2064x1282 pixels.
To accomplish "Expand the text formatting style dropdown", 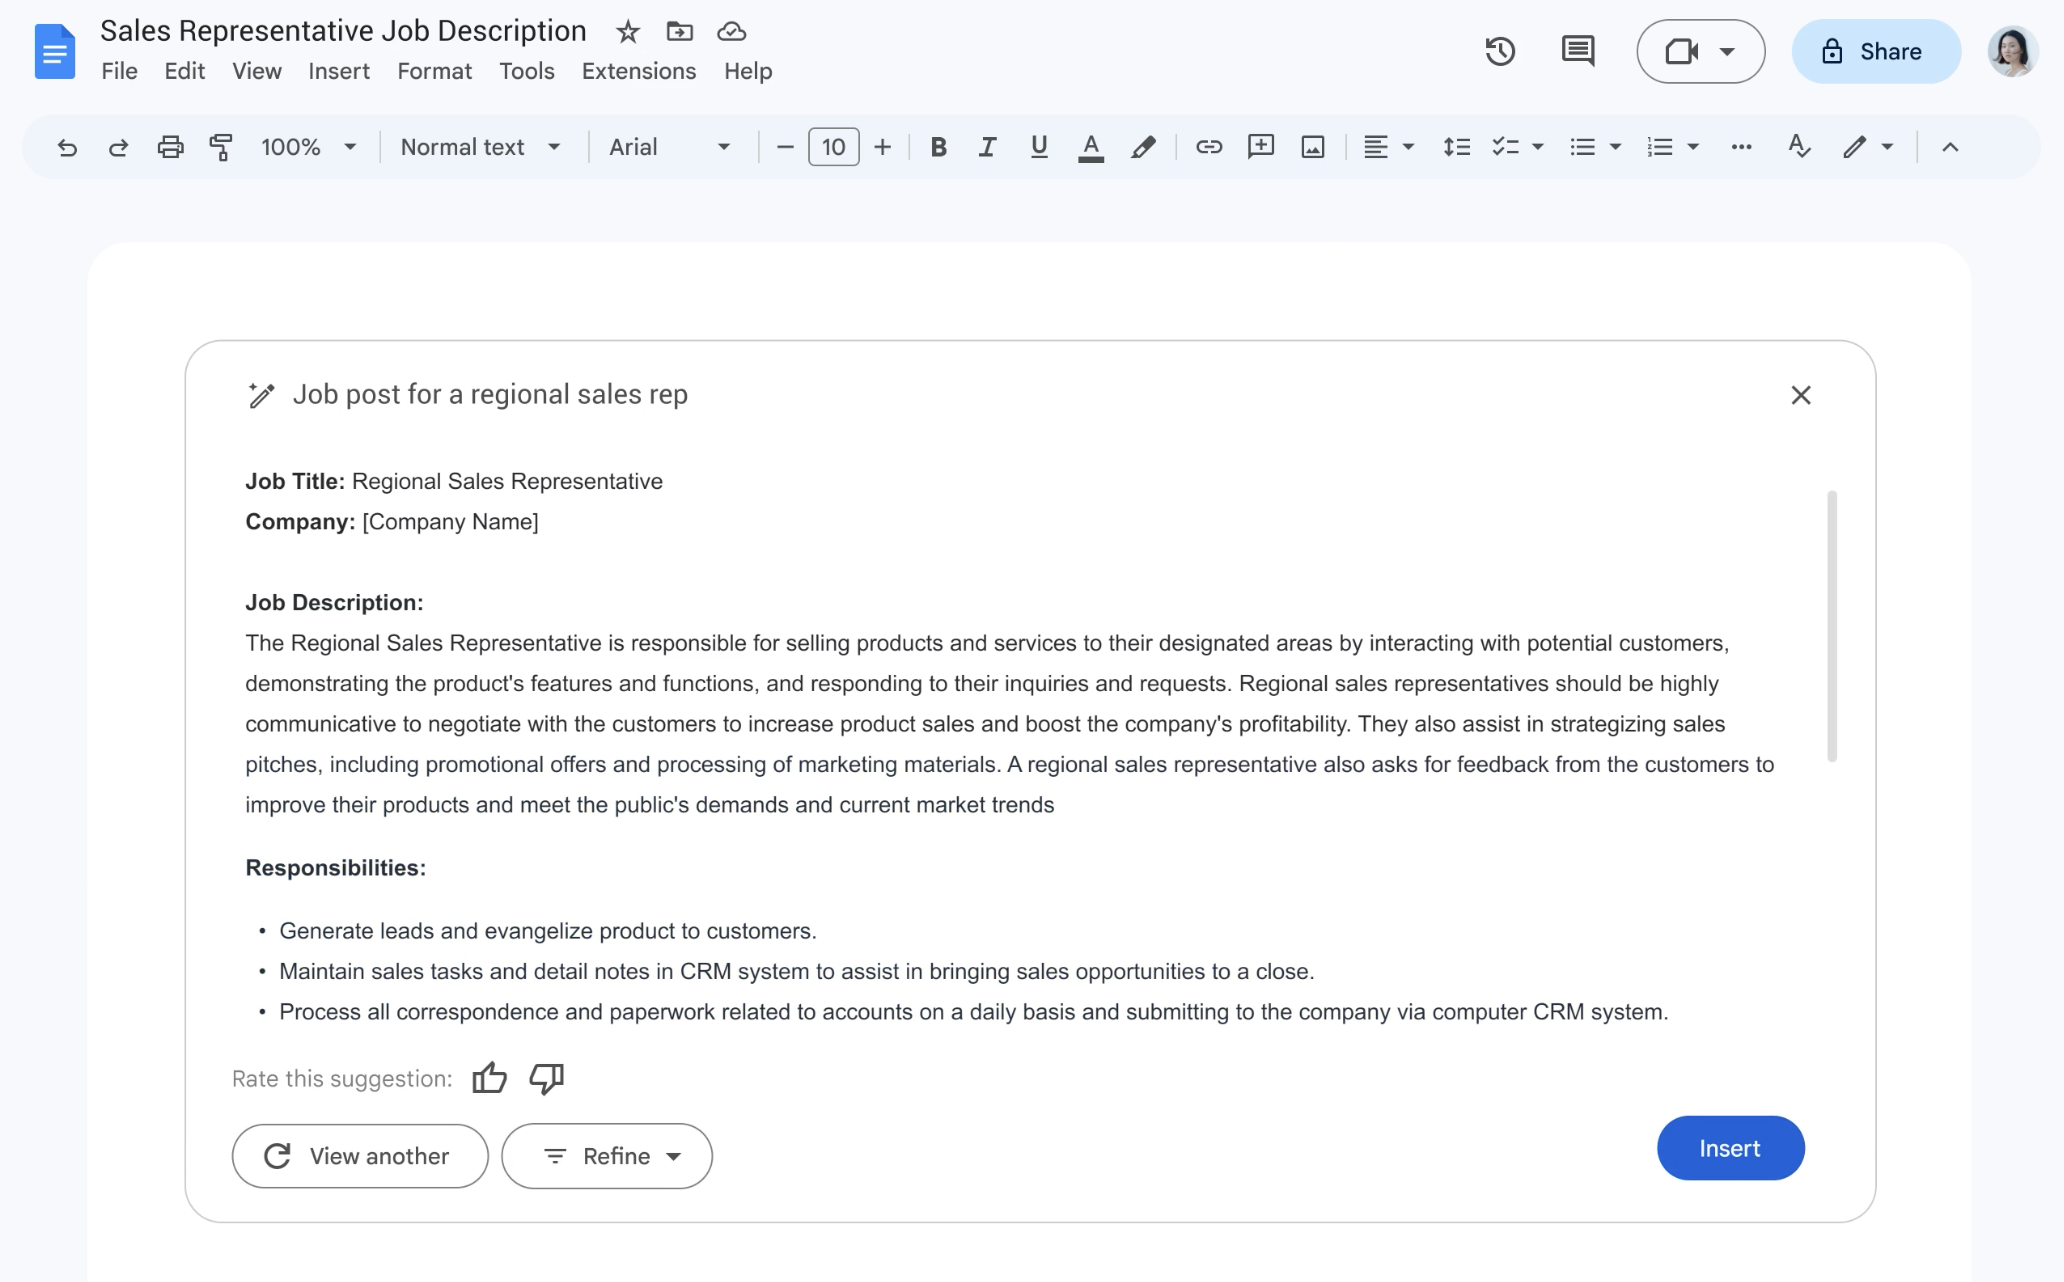I will 480,145.
